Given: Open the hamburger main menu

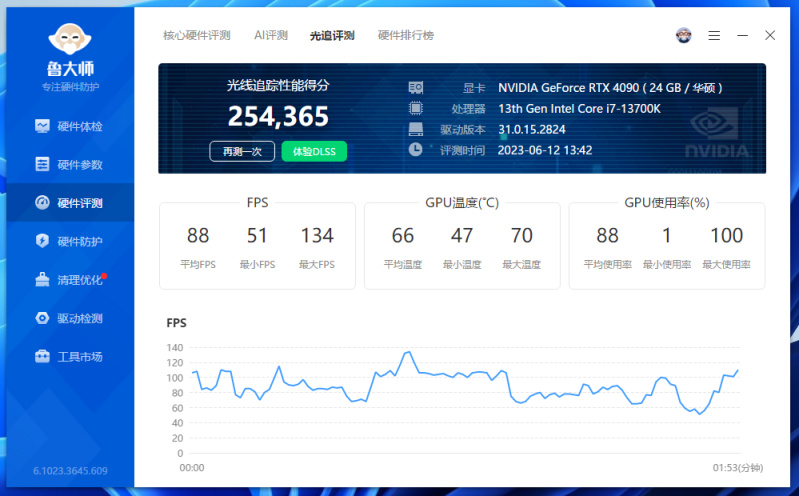Looking at the screenshot, I should click(714, 35).
